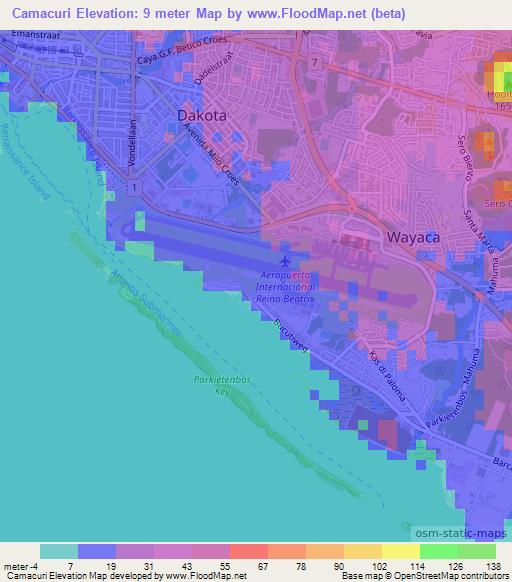512x582 pixels.
Task: Click the Dadelstraat street label
Action: [214, 68]
